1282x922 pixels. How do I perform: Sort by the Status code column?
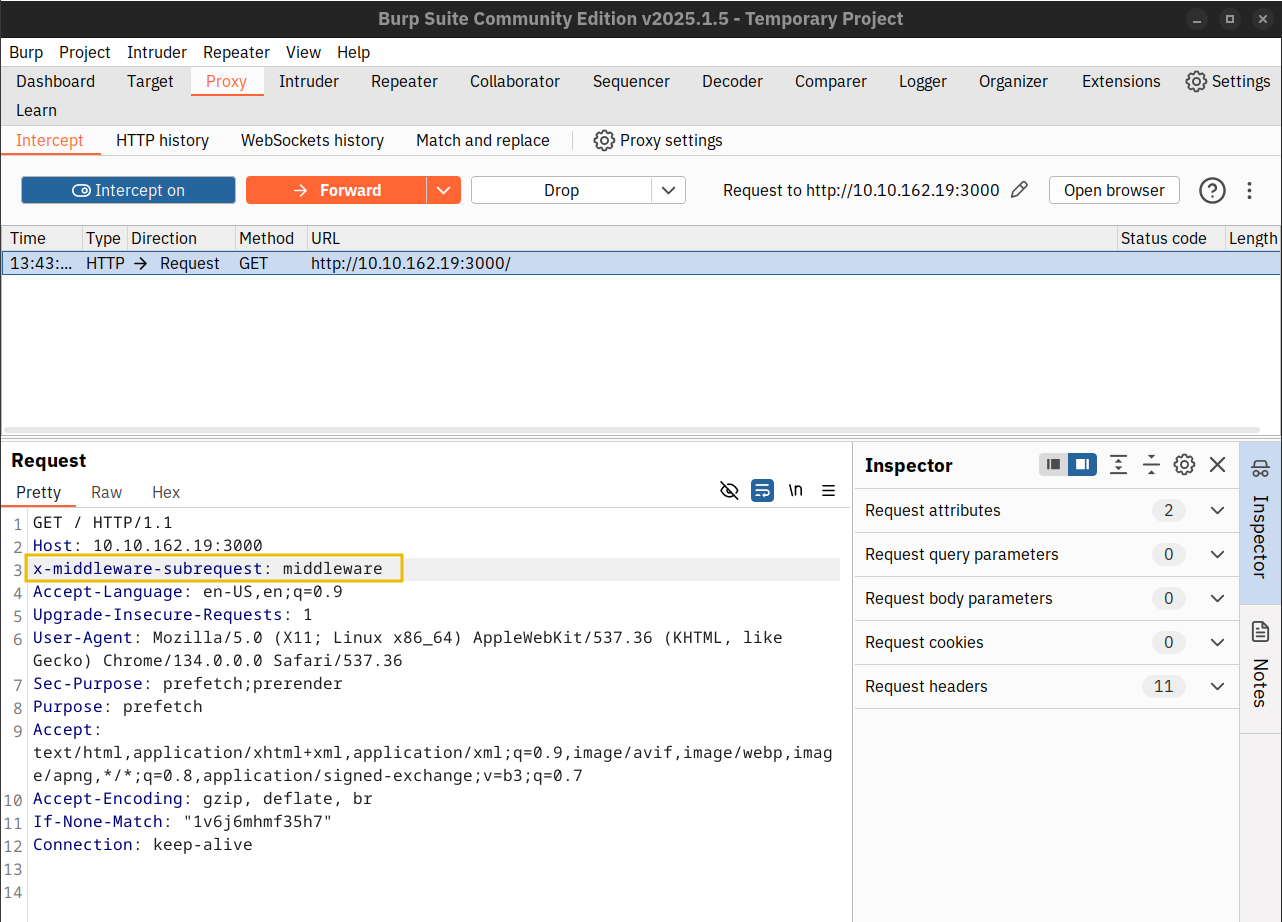(1170, 238)
